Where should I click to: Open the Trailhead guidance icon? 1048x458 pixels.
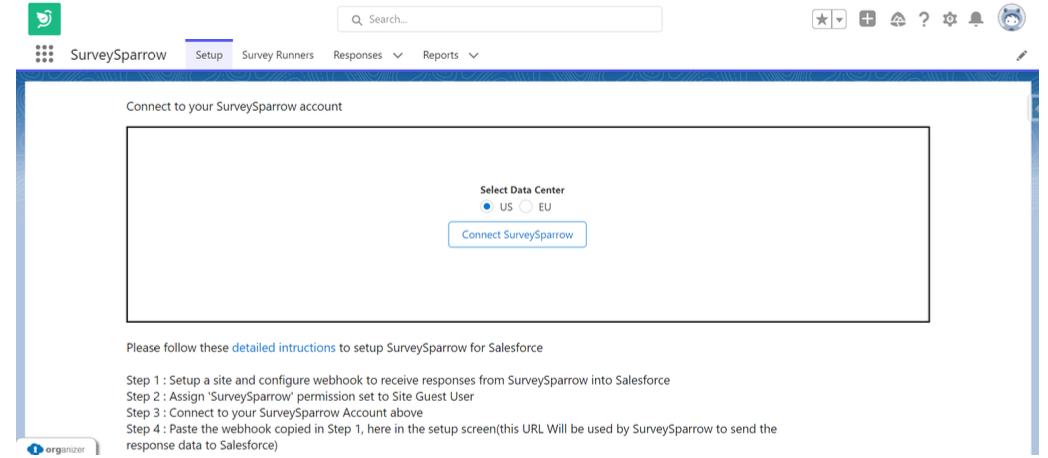(x=896, y=19)
